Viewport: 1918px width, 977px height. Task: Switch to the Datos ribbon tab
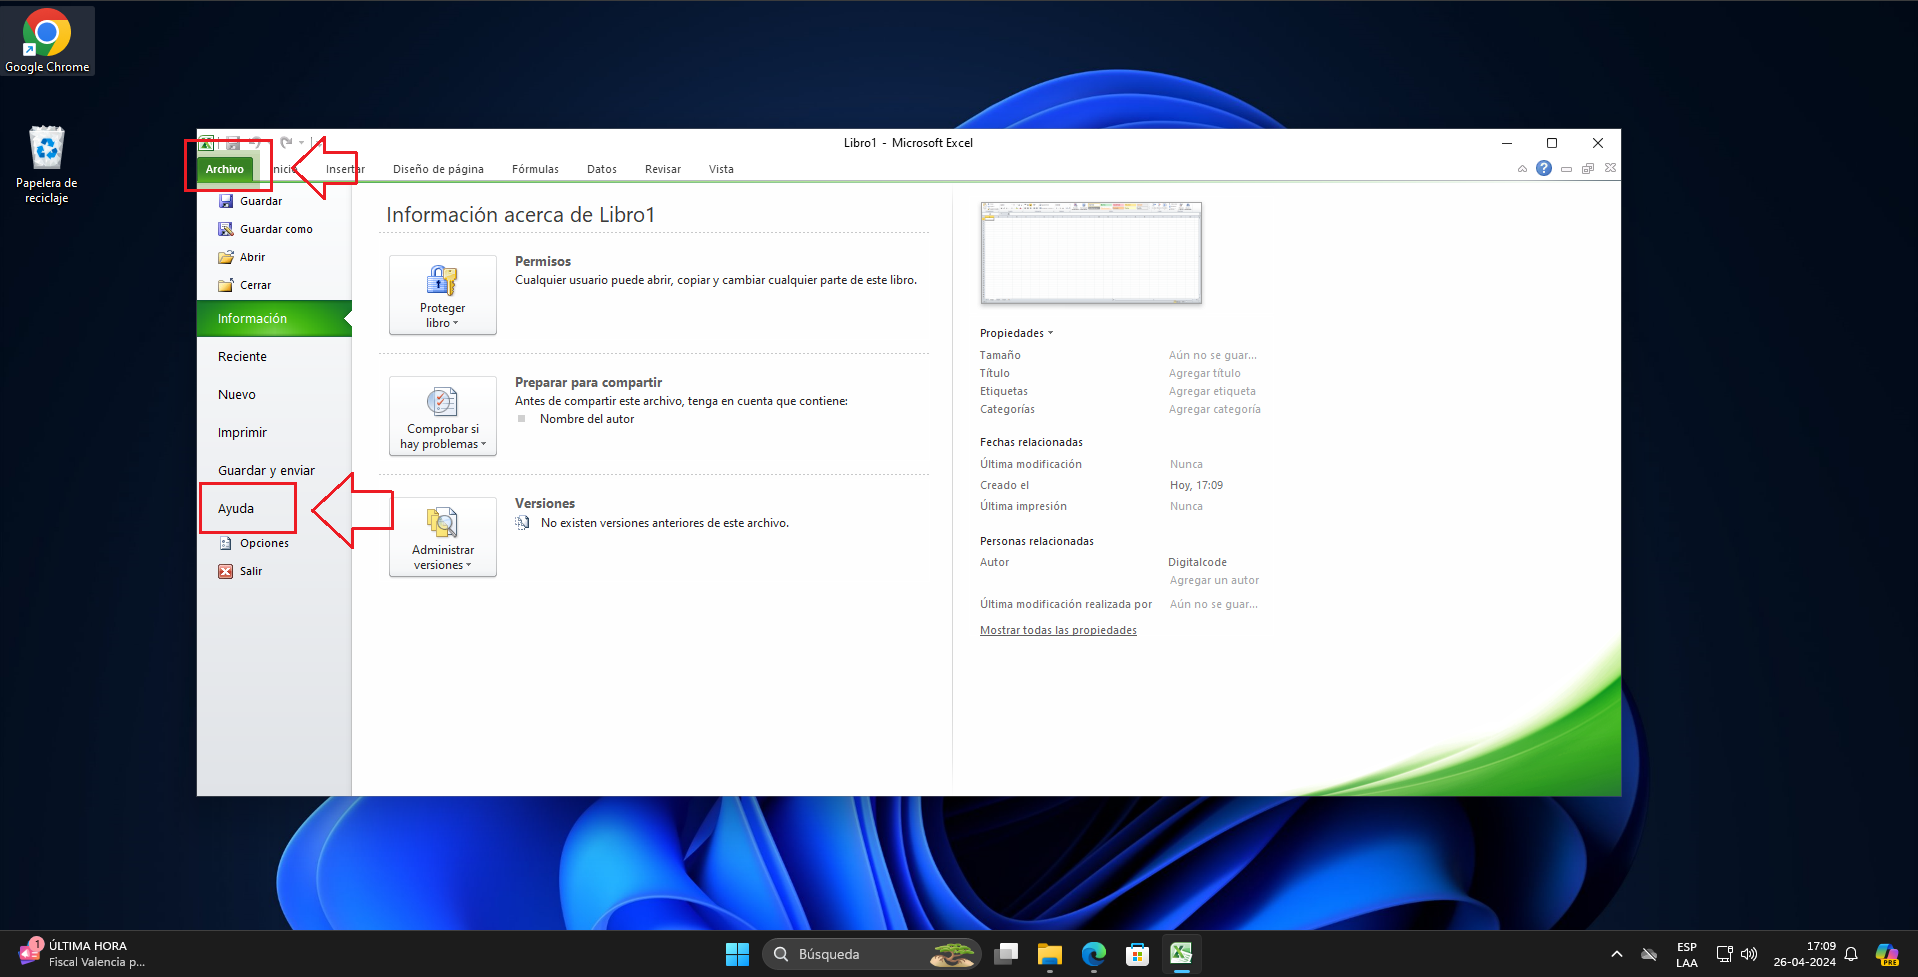pos(602,169)
